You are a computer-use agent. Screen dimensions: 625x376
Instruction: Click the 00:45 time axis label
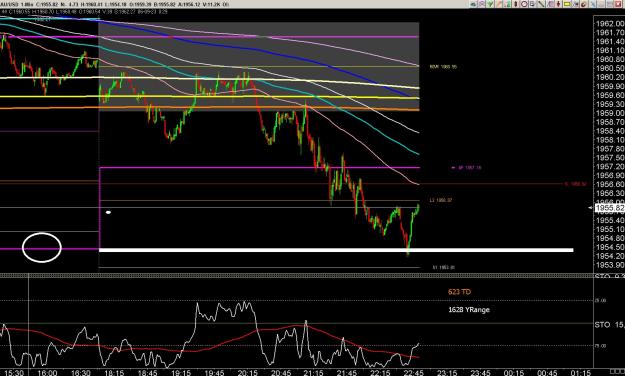click(547, 372)
